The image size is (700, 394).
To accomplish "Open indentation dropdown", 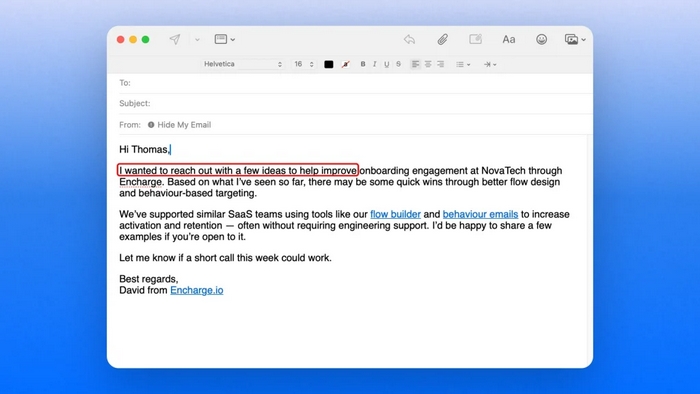I will [x=490, y=64].
